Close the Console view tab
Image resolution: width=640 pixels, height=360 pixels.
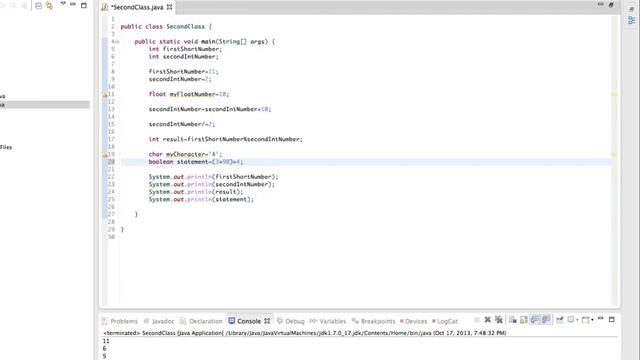point(267,321)
